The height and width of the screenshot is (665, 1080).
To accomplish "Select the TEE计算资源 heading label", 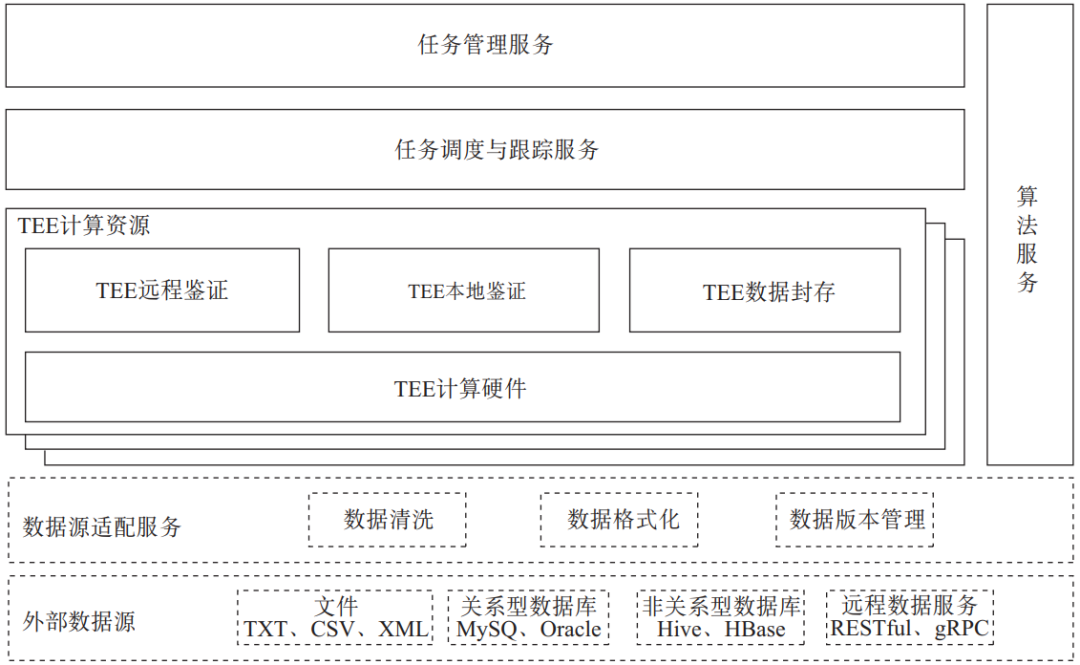I will point(84,225).
